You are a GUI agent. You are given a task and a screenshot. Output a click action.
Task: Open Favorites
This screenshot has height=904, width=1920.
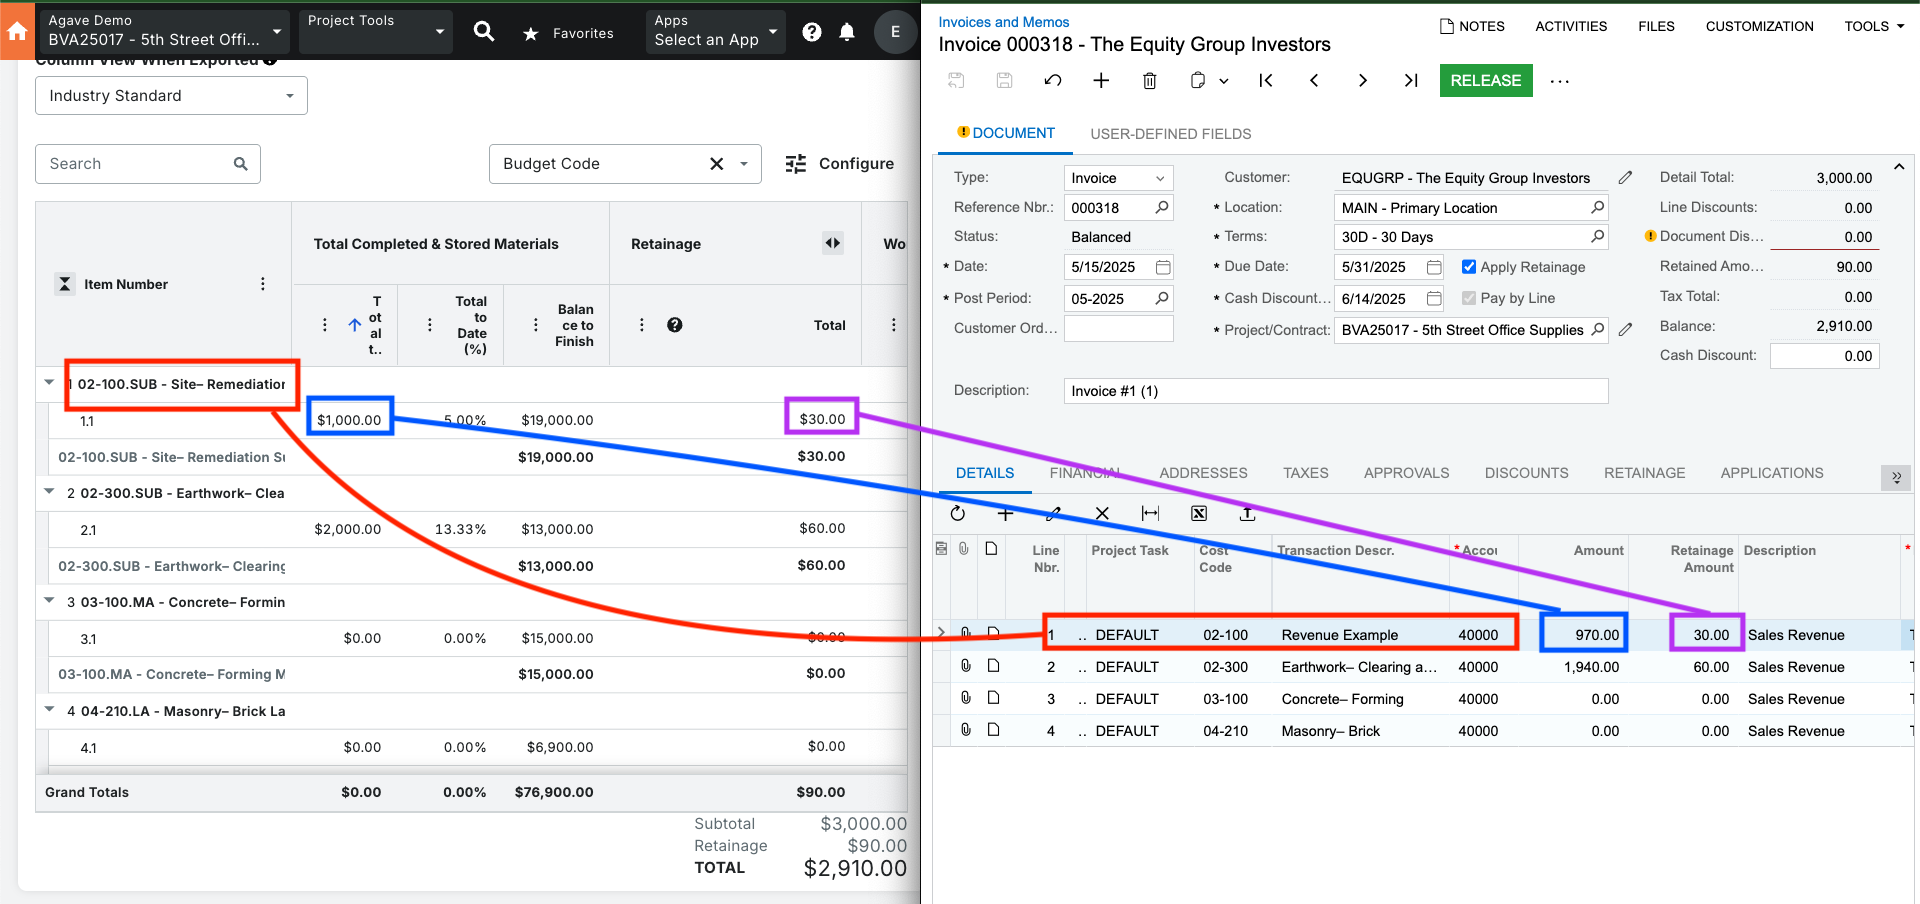coord(568,33)
